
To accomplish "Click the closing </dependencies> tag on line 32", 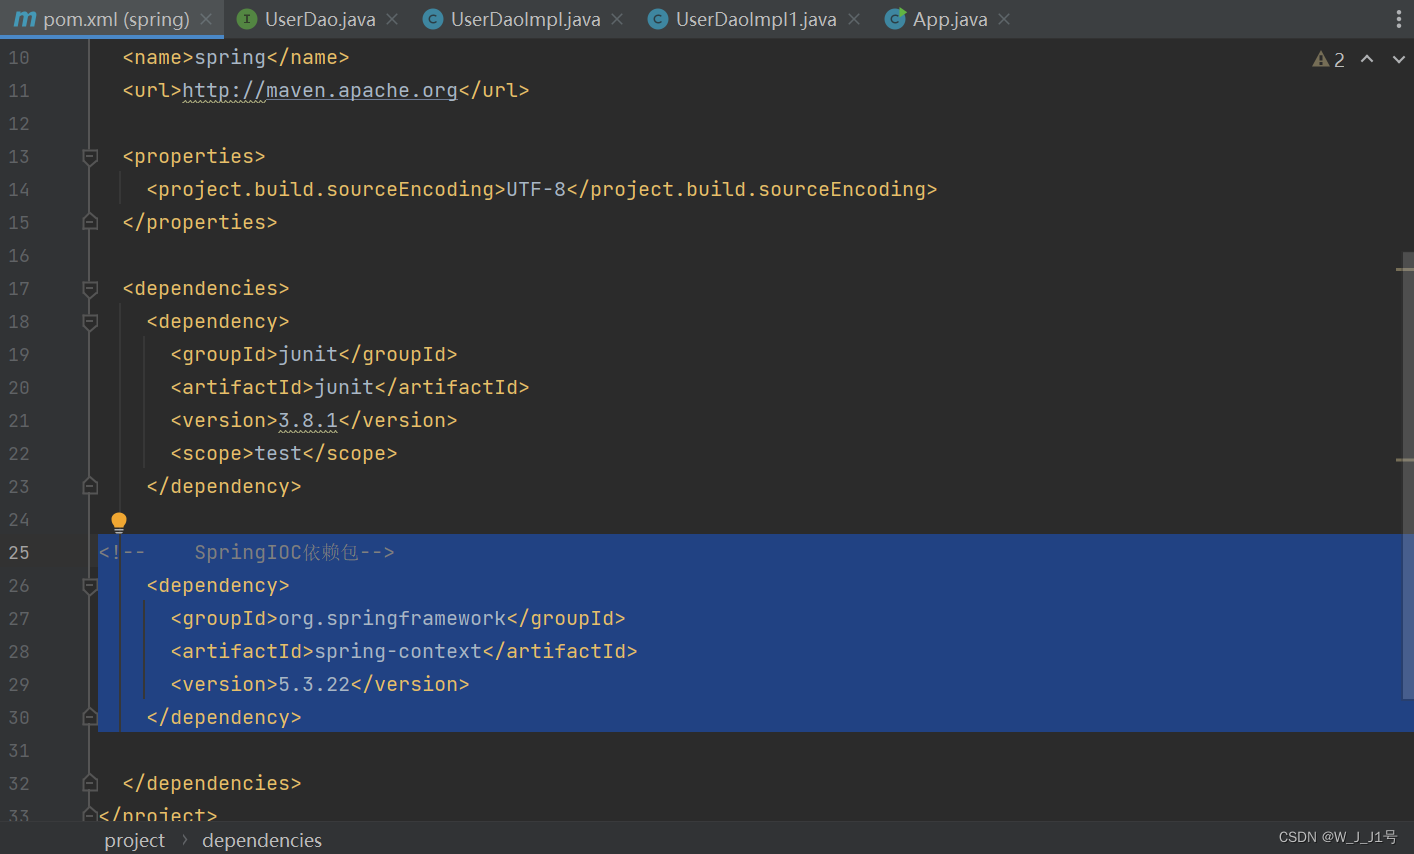I will (x=212, y=783).
